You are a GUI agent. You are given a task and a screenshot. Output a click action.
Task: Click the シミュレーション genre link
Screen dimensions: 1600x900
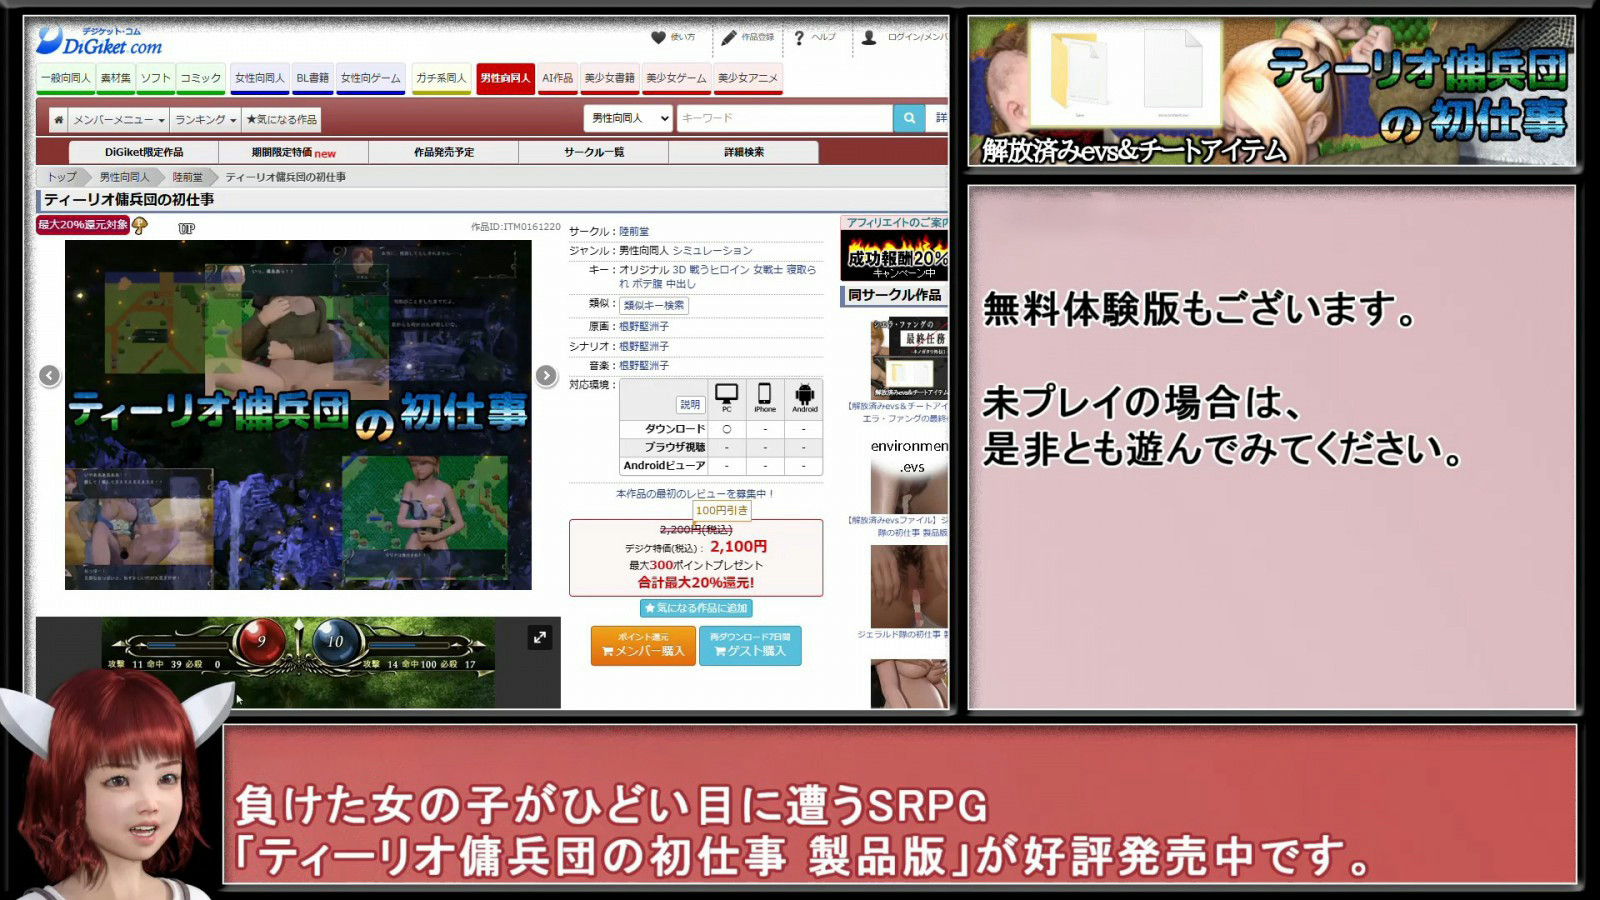[712, 251]
